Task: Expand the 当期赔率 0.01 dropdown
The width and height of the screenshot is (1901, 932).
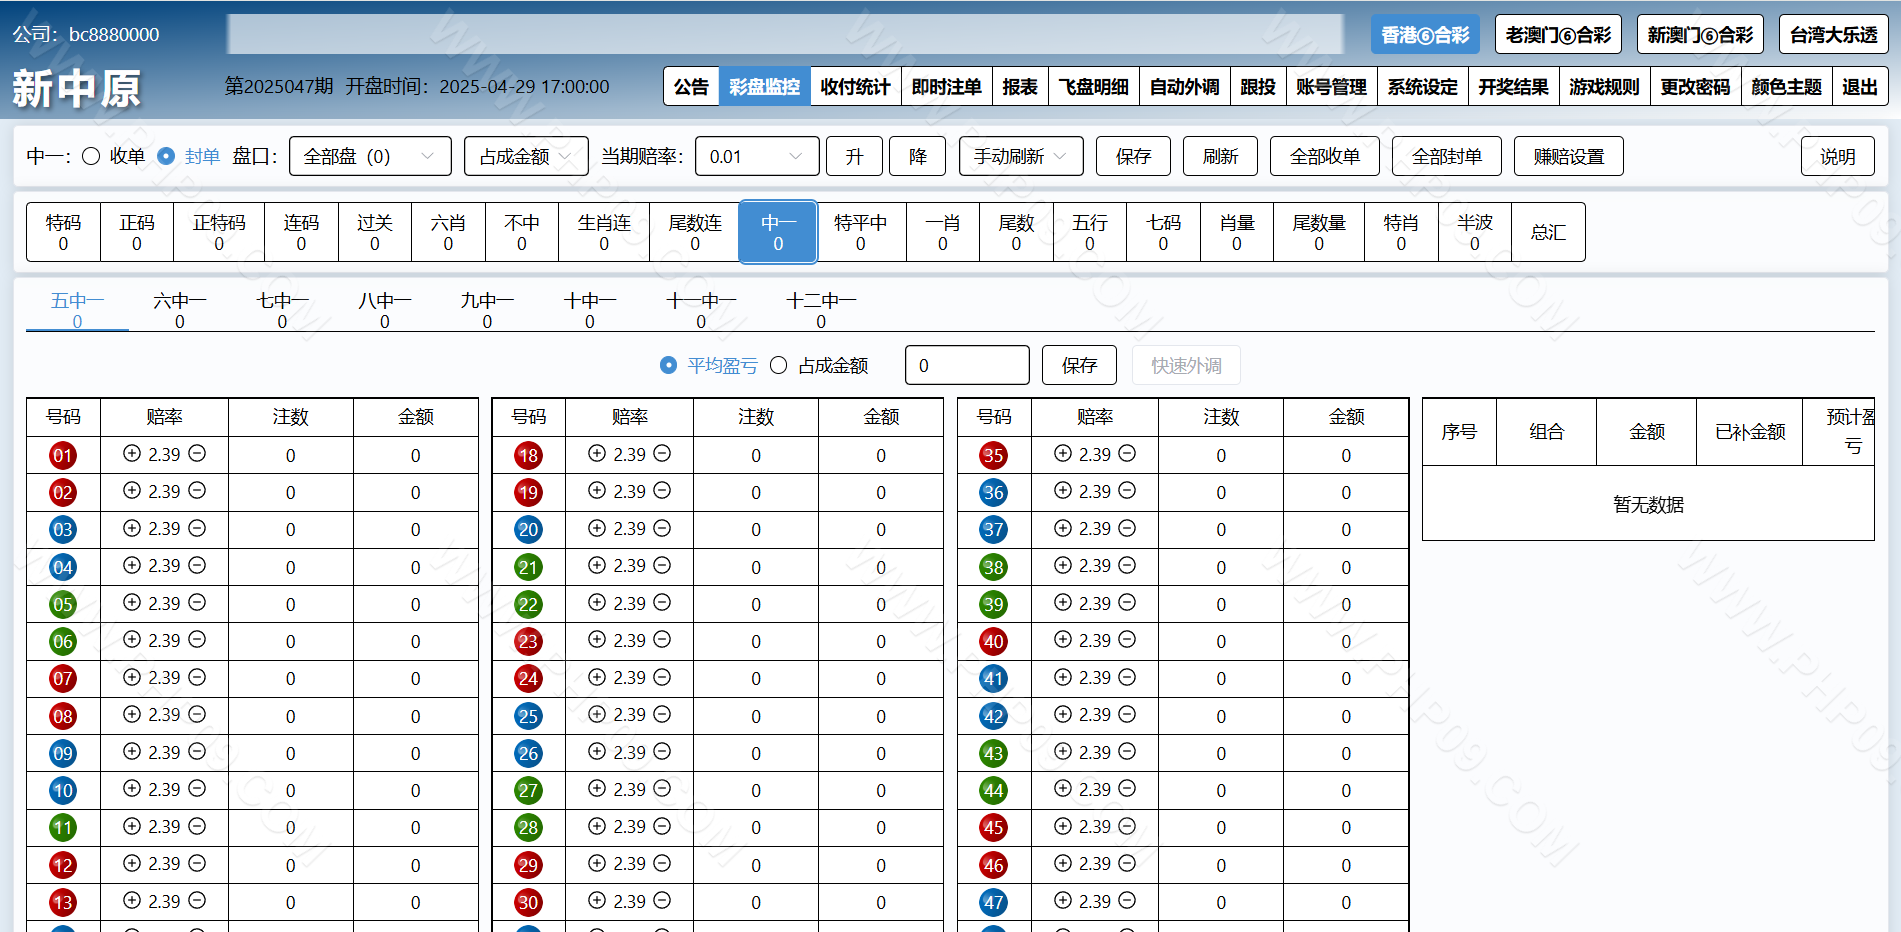Action: coord(756,156)
